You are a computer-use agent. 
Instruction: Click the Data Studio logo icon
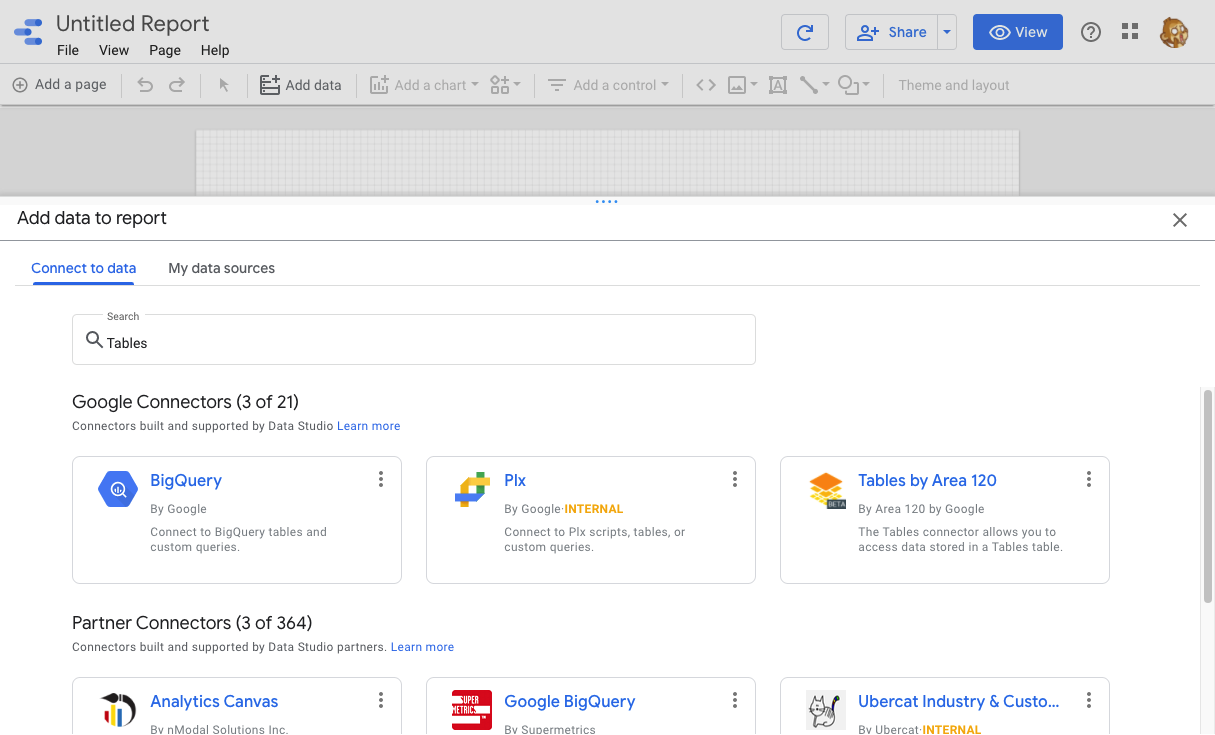(x=28, y=33)
